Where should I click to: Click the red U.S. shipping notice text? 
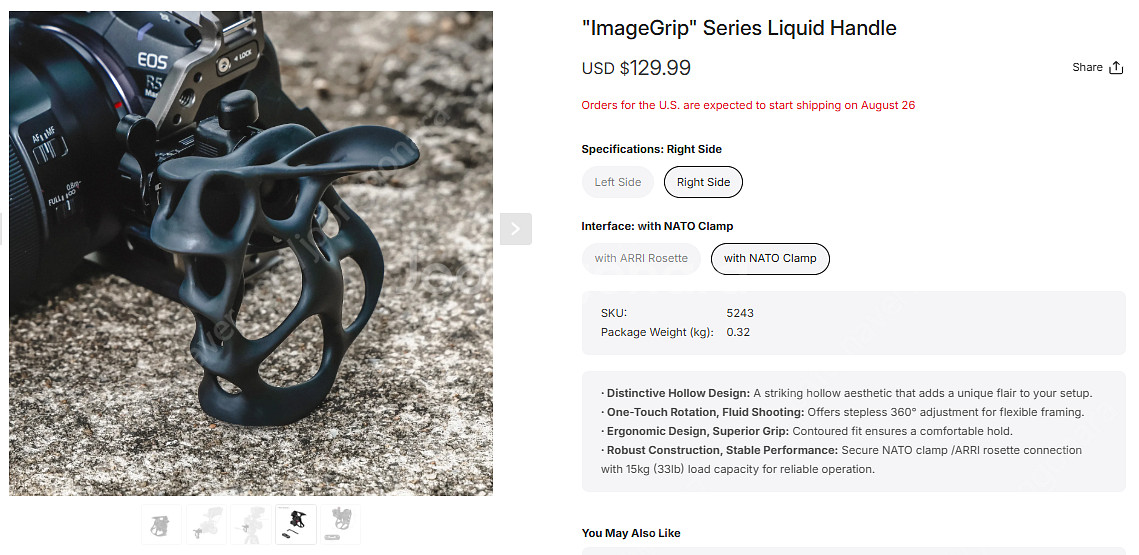(748, 105)
